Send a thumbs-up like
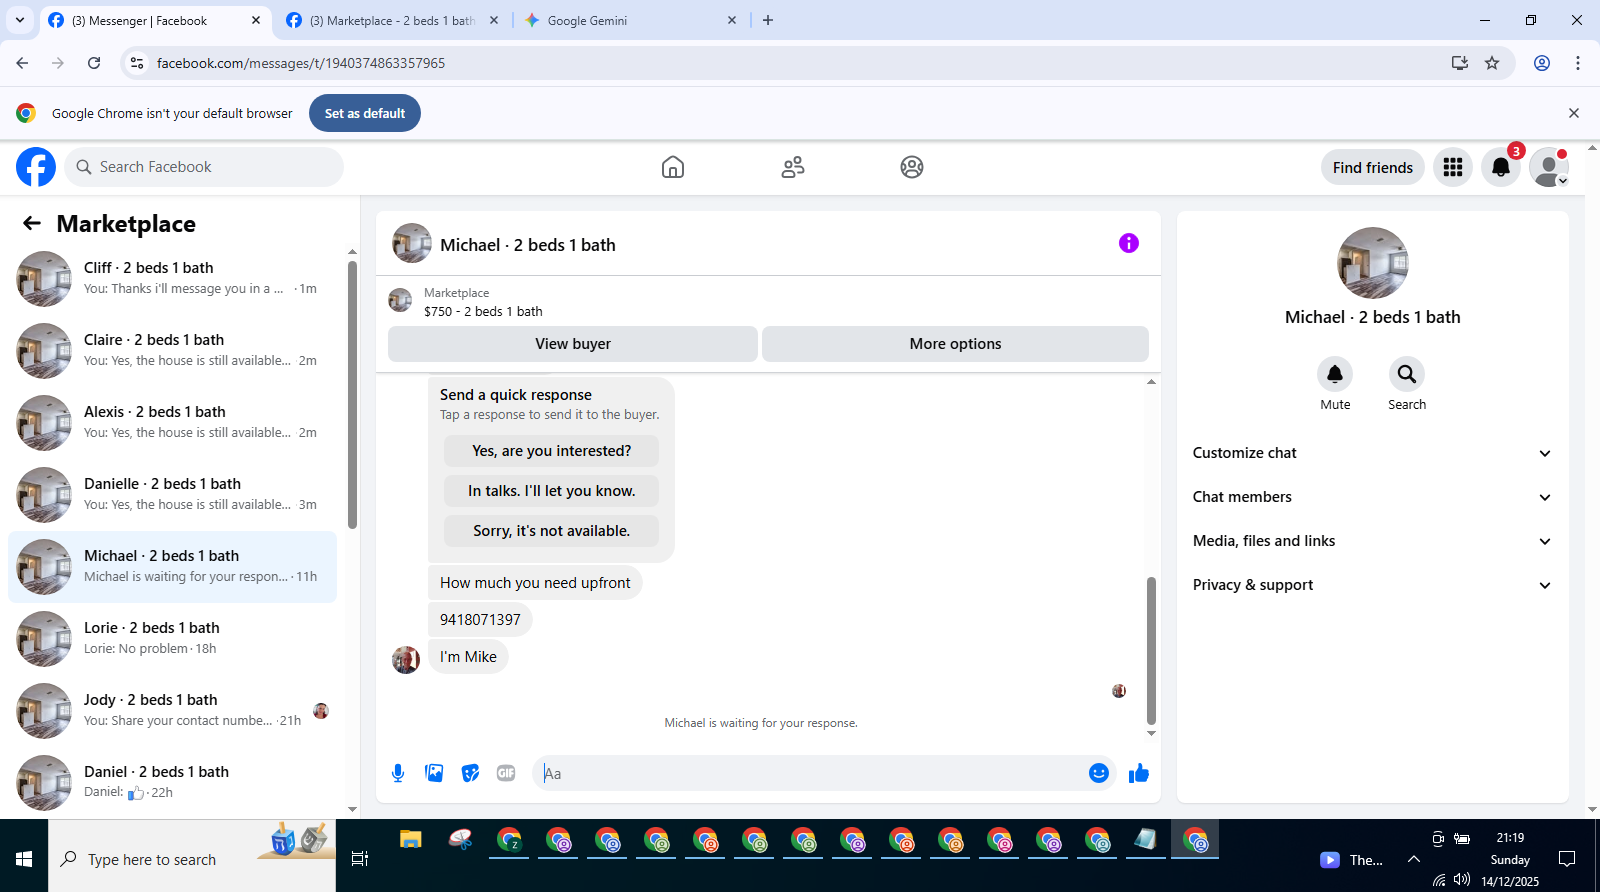The height and width of the screenshot is (892, 1600). pos(1139,773)
